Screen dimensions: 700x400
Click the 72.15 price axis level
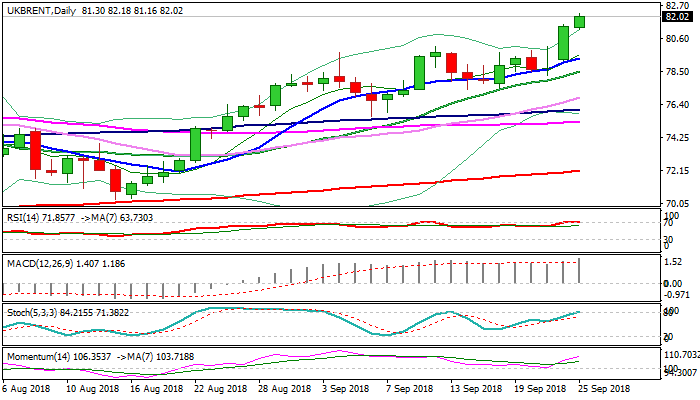click(x=679, y=171)
